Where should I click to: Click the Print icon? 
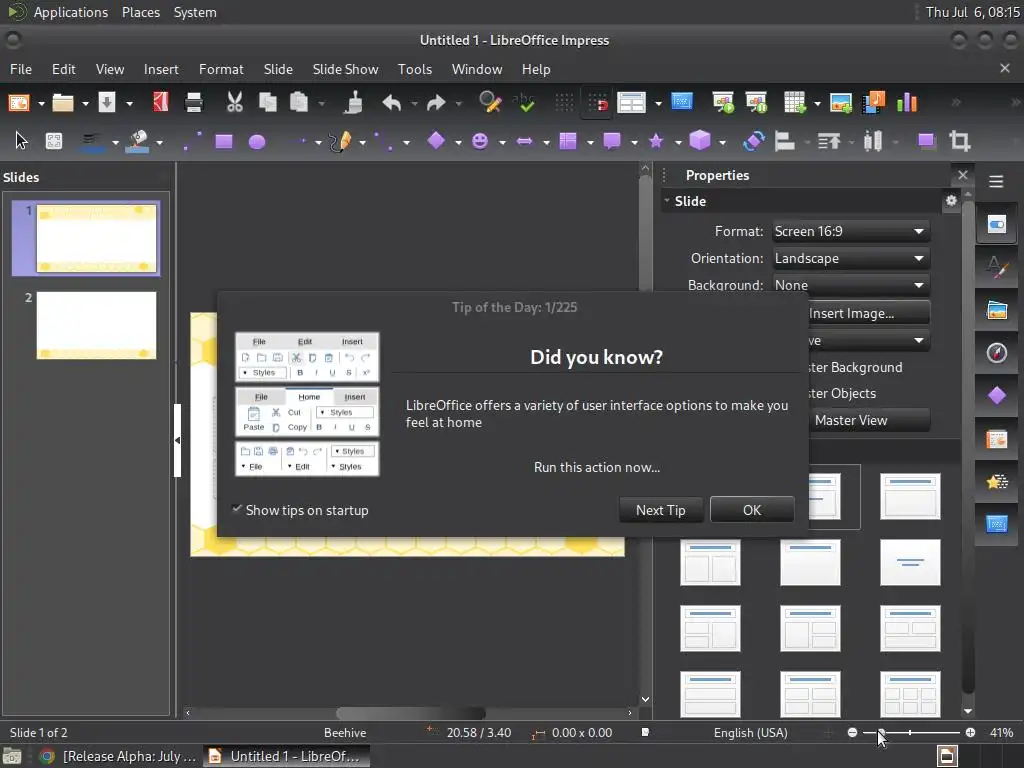194,103
